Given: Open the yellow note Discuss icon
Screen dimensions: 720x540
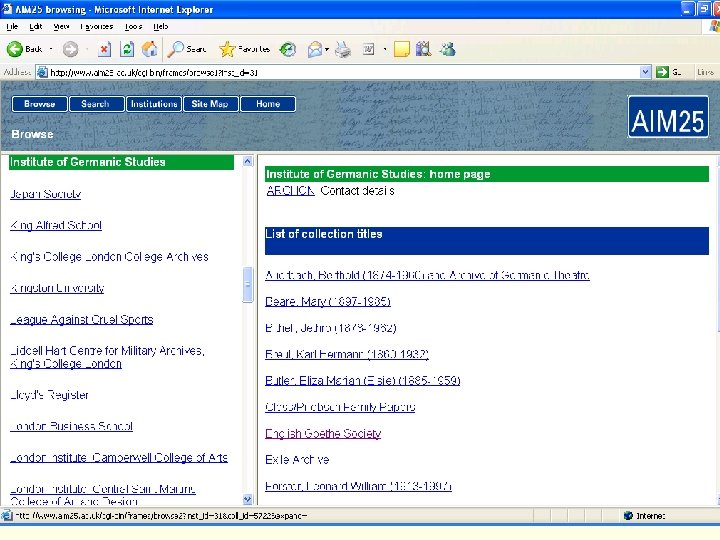Looking at the screenshot, I should point(402,49).
